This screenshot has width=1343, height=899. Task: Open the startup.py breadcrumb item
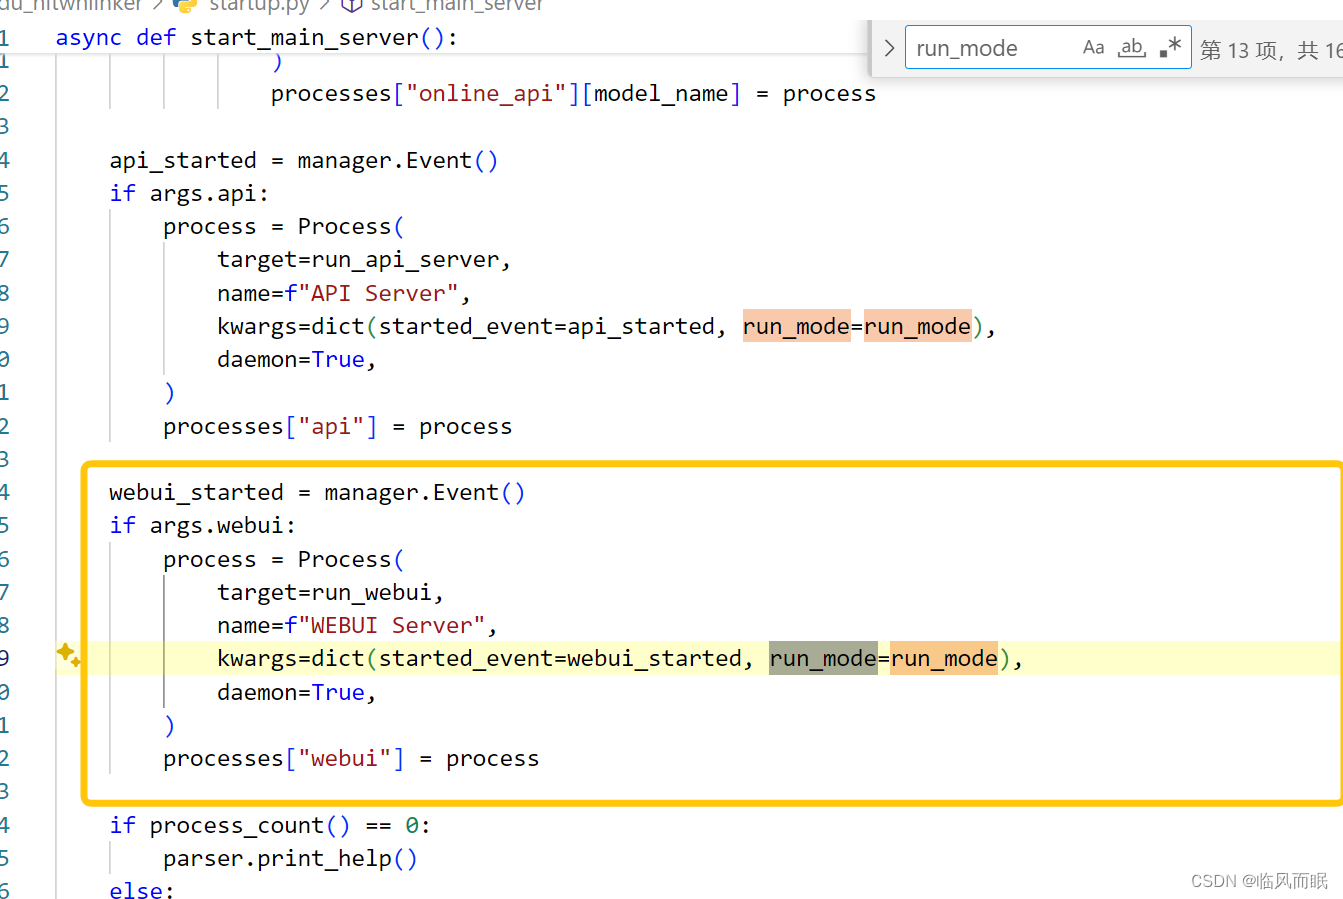(x=260, y=5)
